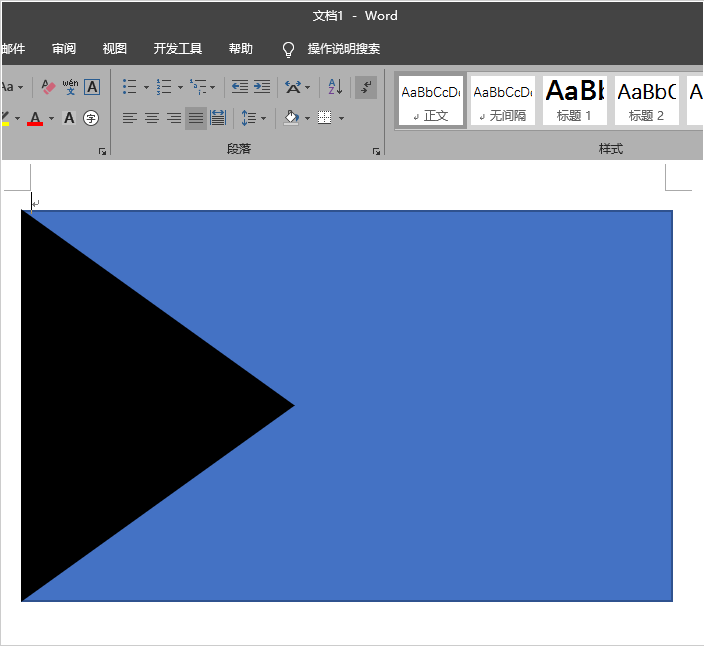Expand shading color dropdown arrow
This screenshot has height=646, width=704.
[x=308, y=119]
